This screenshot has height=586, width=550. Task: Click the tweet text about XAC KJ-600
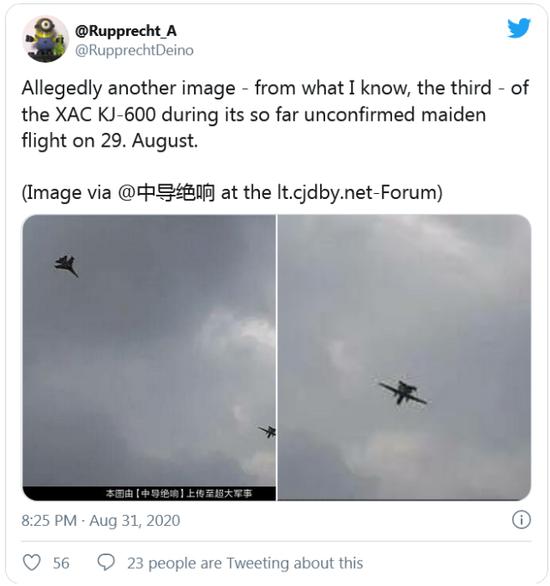pos(275,114)
